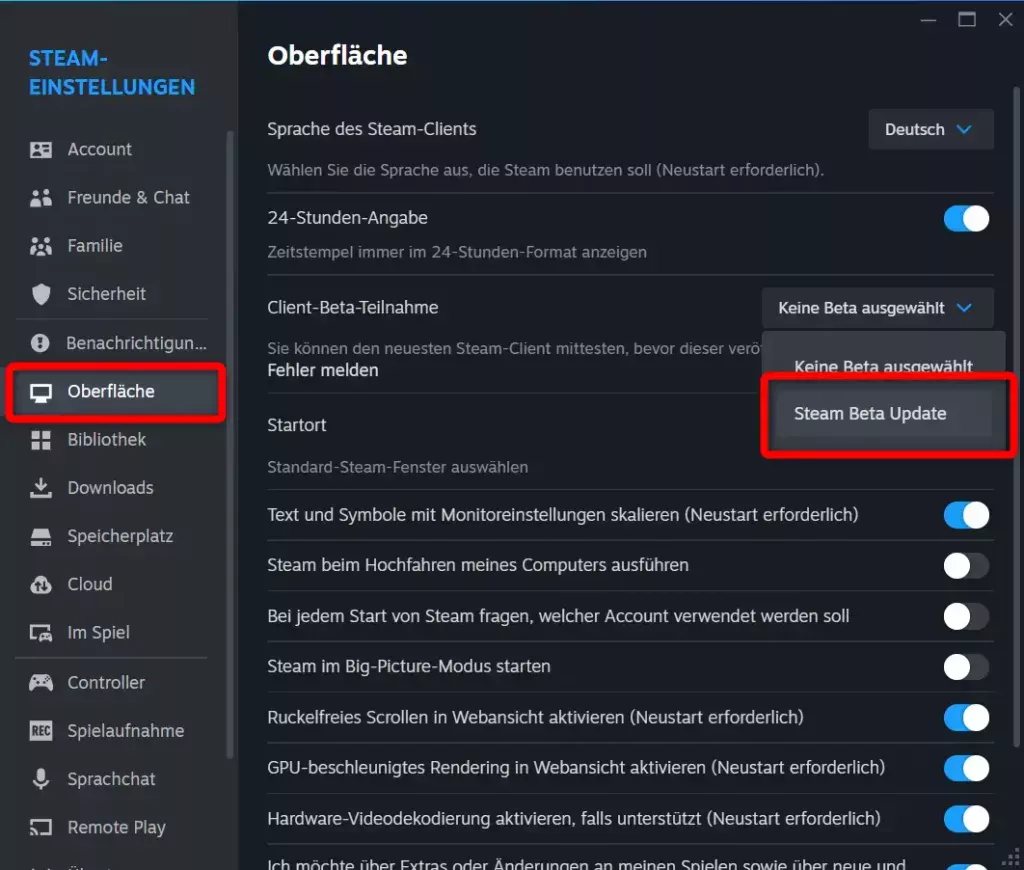Image resolution: width=1024 pixels, height=870 pixels.
Task: Open Freunde & Chat people icon
Action: click(41, 198)
